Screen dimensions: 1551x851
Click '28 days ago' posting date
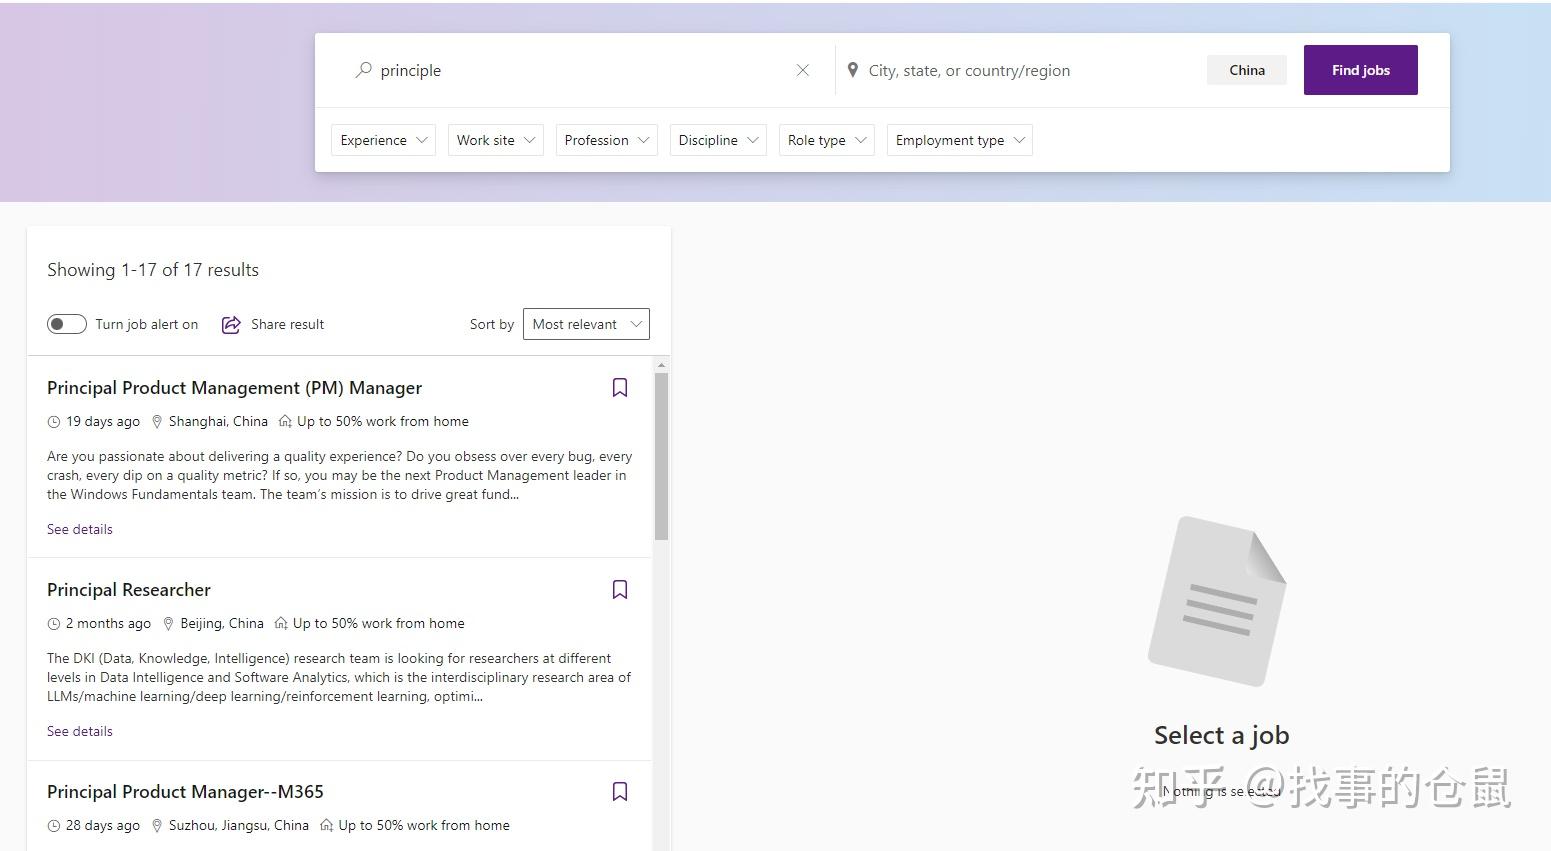click(103, 825)
